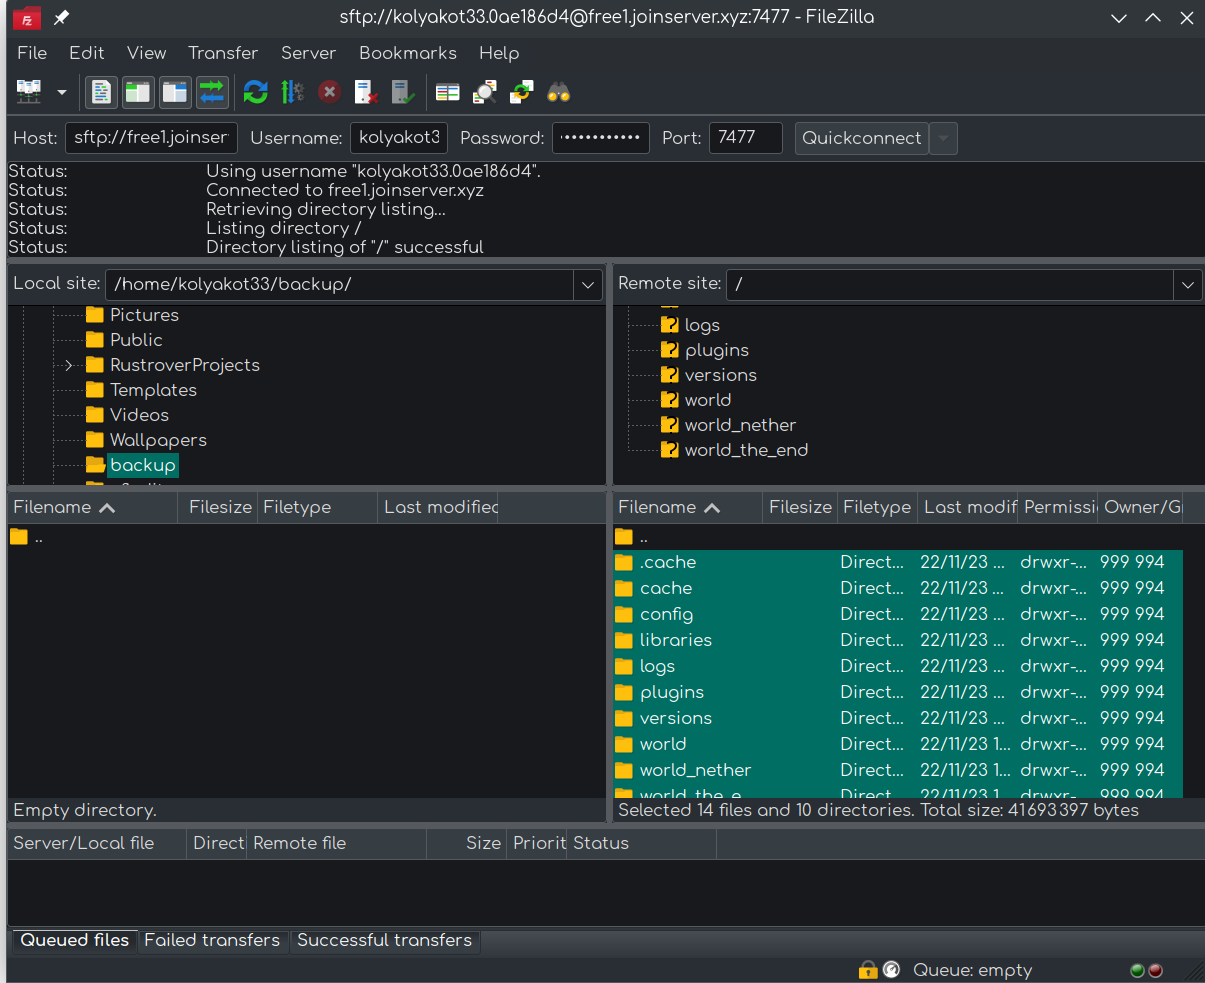The height and width of the screenshot is (983, 1205).
Task: Click the world folder icon in remote file list
Action: pyautogui.click(x=624, y=745)
